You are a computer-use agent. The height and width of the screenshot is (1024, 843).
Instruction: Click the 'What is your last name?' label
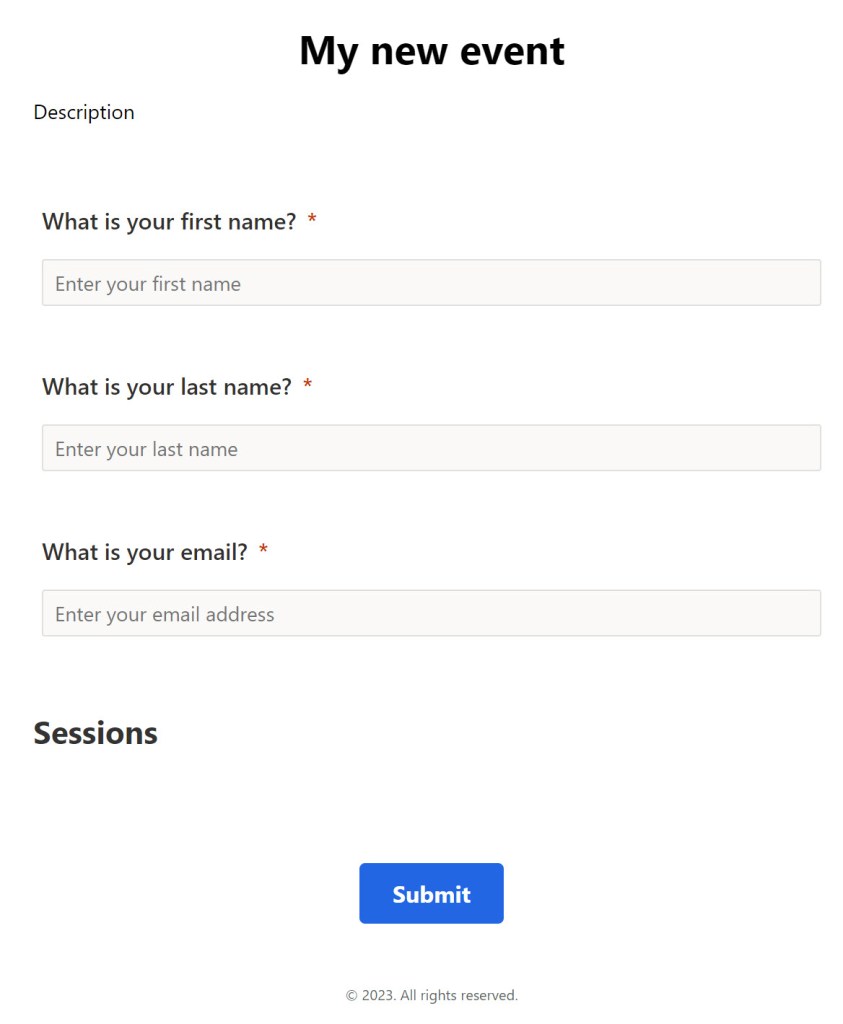pos(167,386)
